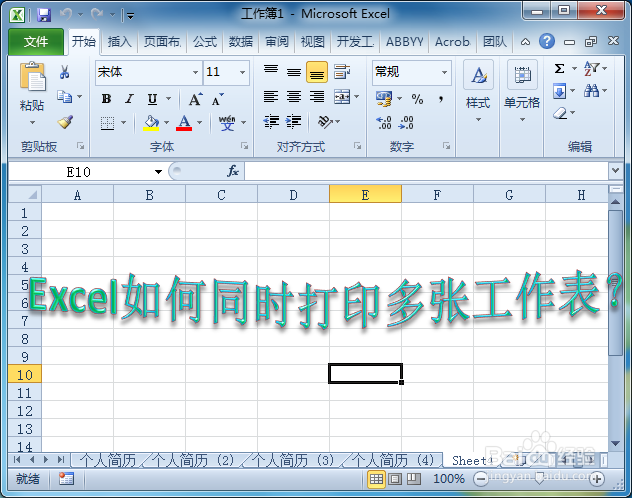Save the workbook from quick access
The height and width of the screenshot is (498, 632).
point(44,15)
